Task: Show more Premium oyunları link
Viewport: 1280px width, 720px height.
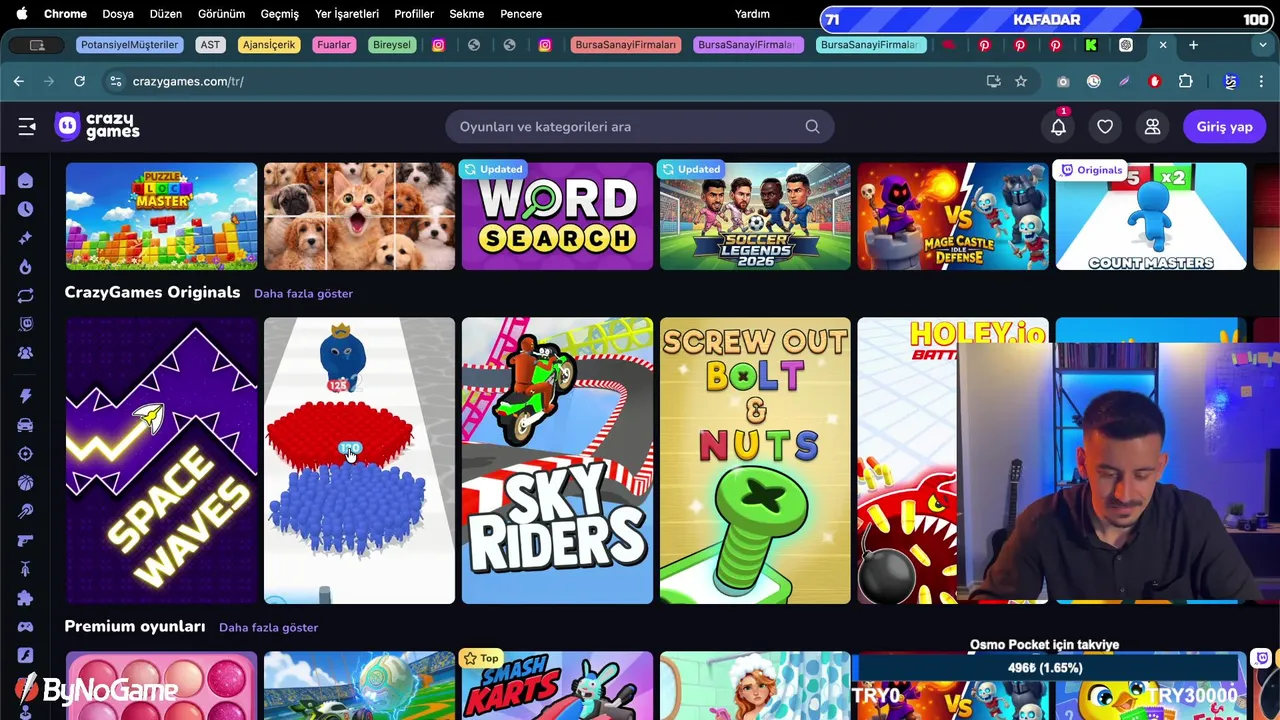Action: 268,628
